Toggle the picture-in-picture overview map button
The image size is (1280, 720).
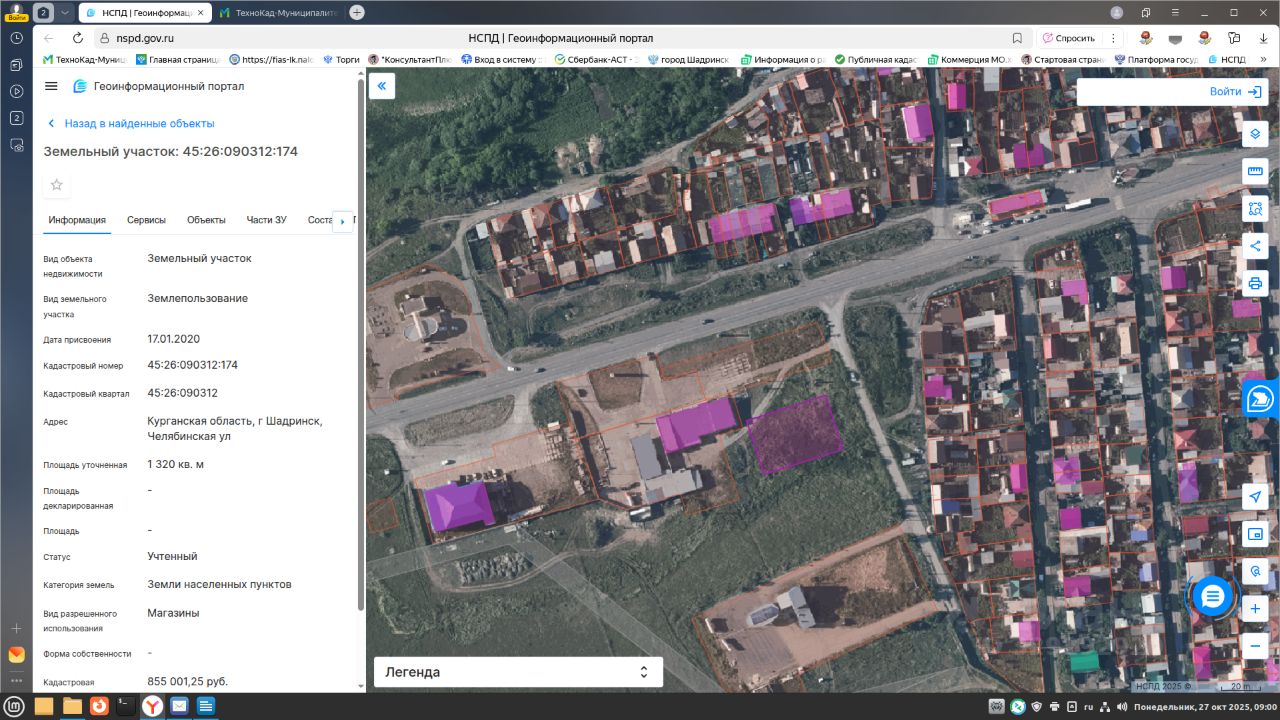[1255, 534]
